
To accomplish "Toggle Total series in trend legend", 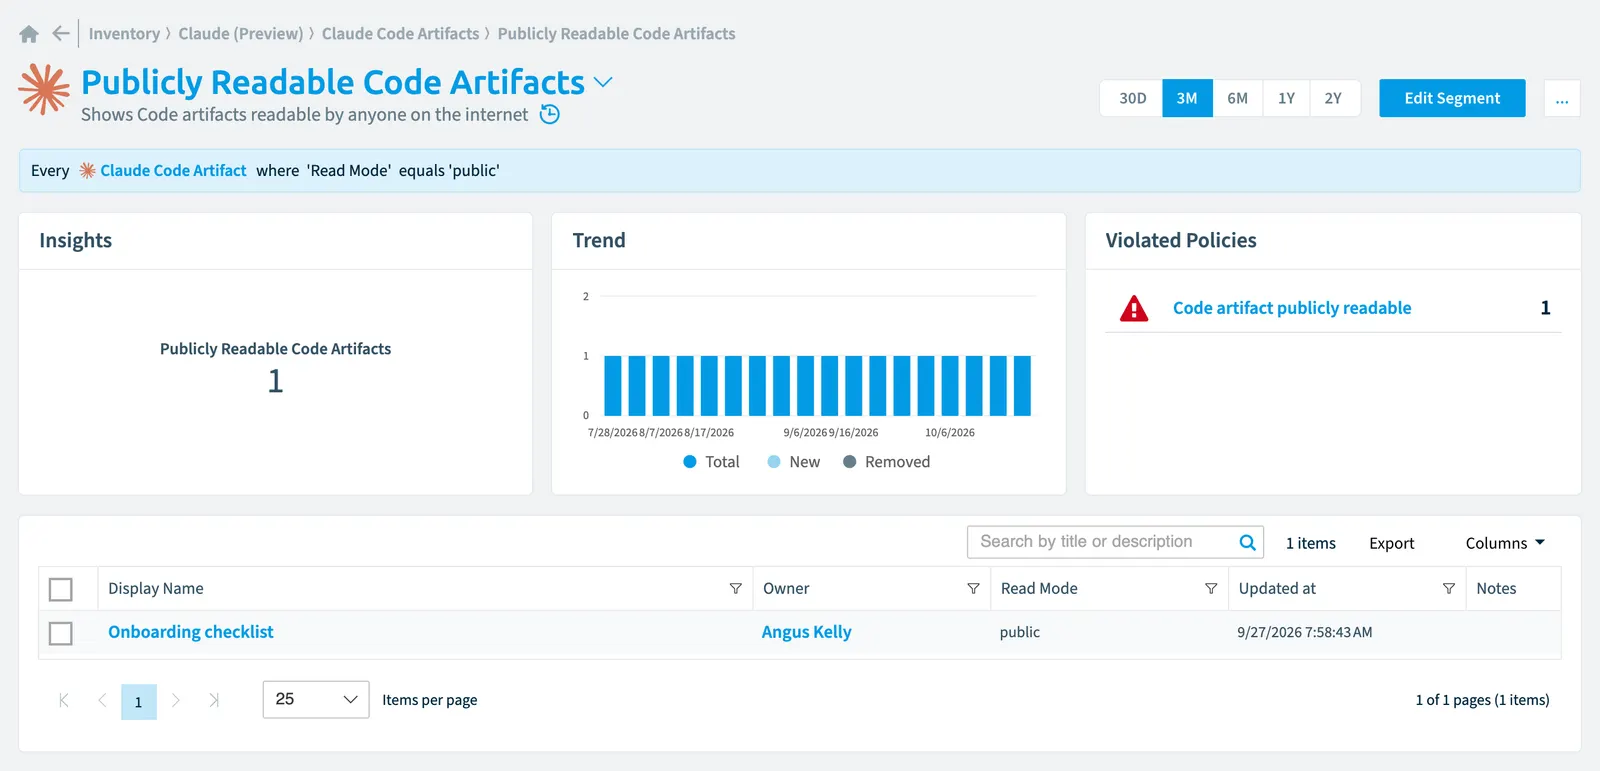I will click(711, 462).
